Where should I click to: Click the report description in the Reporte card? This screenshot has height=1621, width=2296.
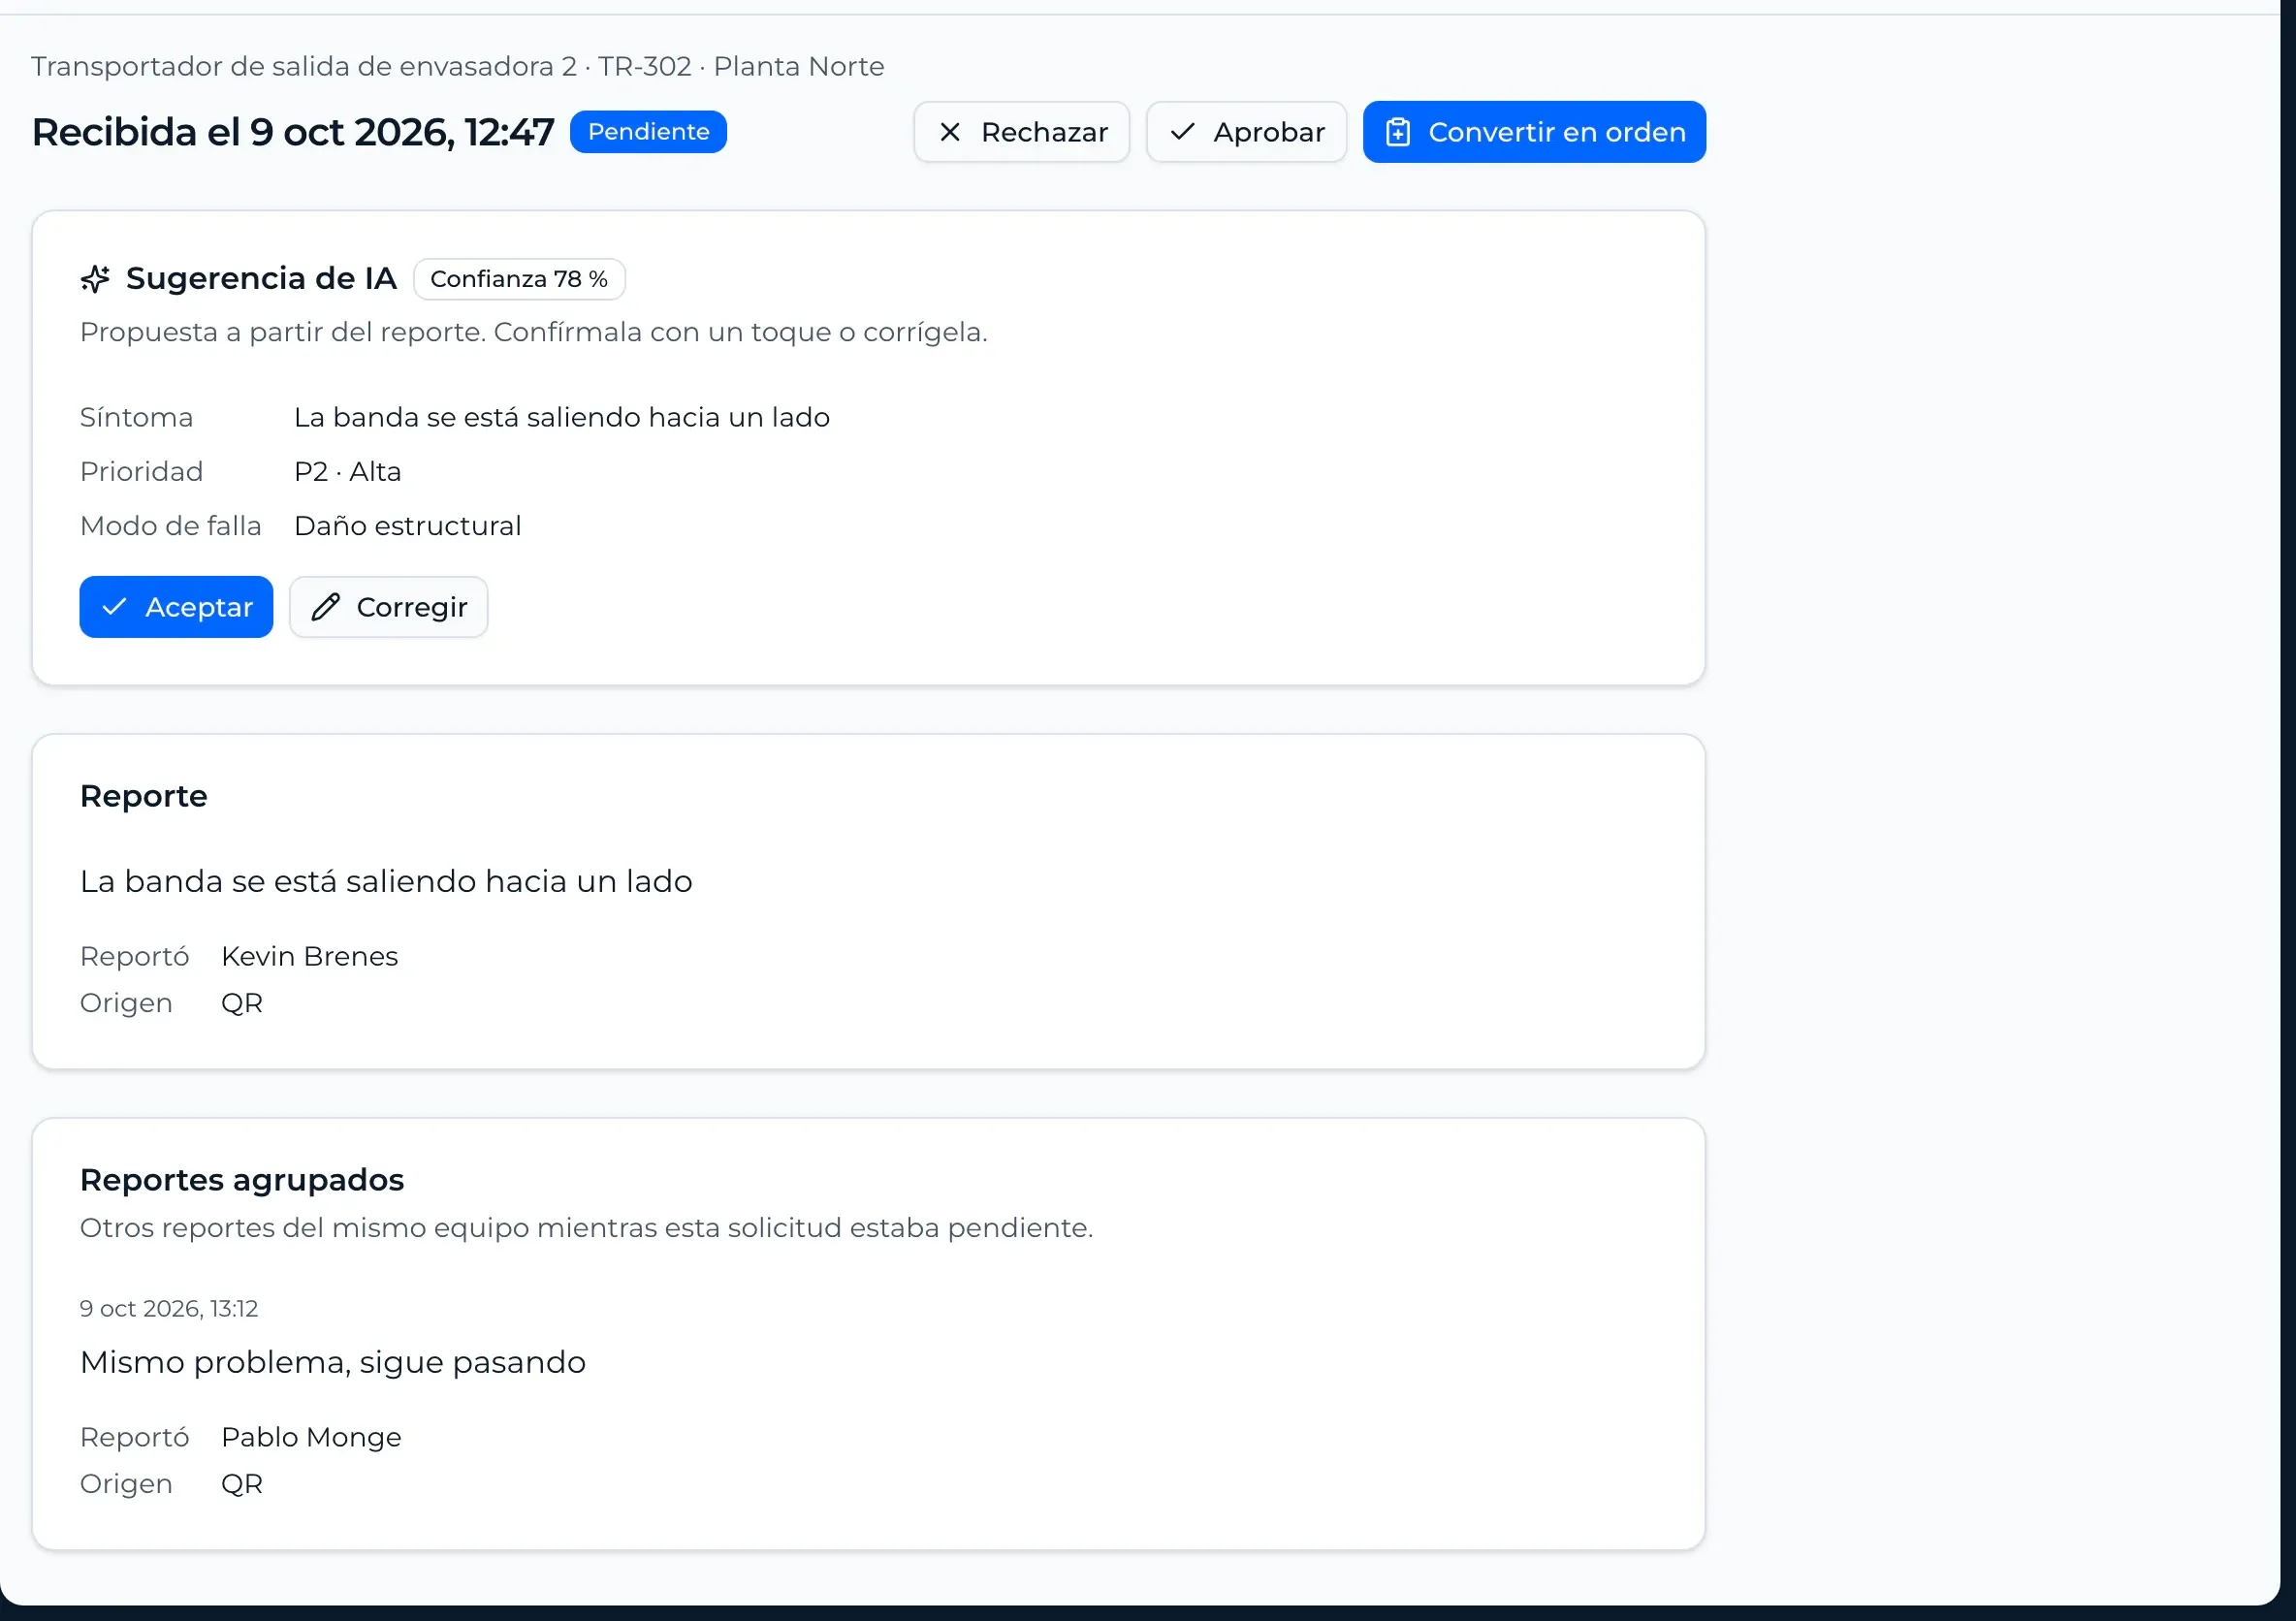point(386,881)
